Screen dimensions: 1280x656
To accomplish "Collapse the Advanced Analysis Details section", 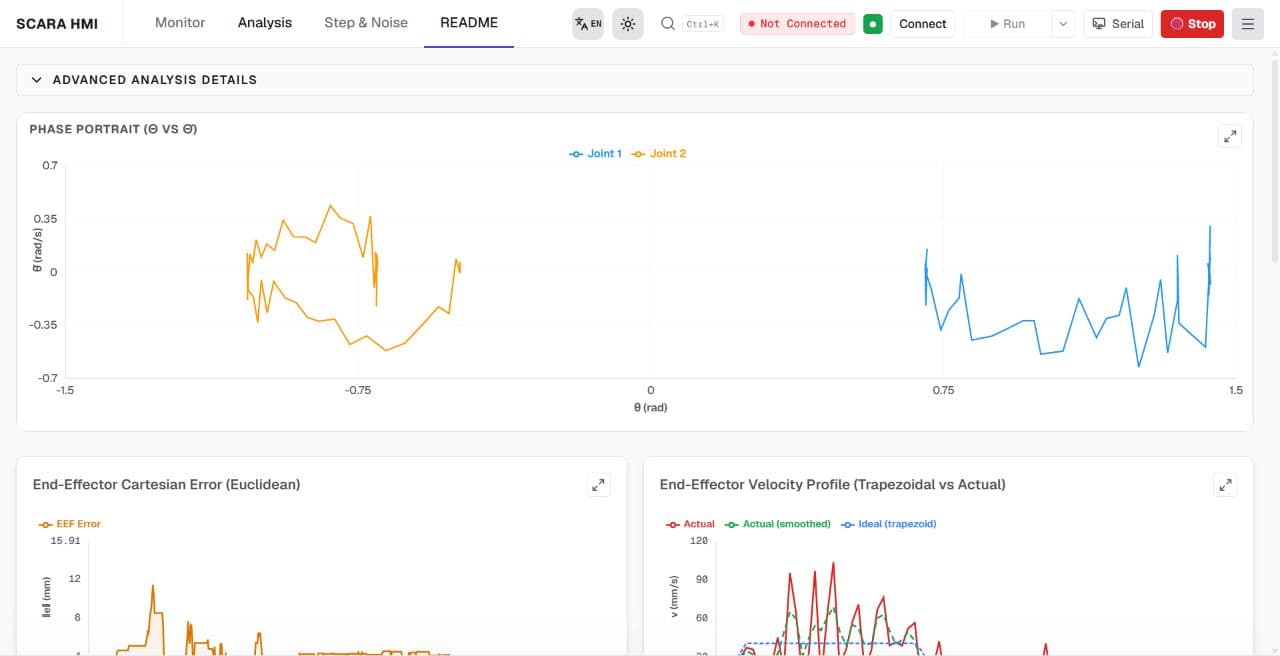I will point(634,79).
